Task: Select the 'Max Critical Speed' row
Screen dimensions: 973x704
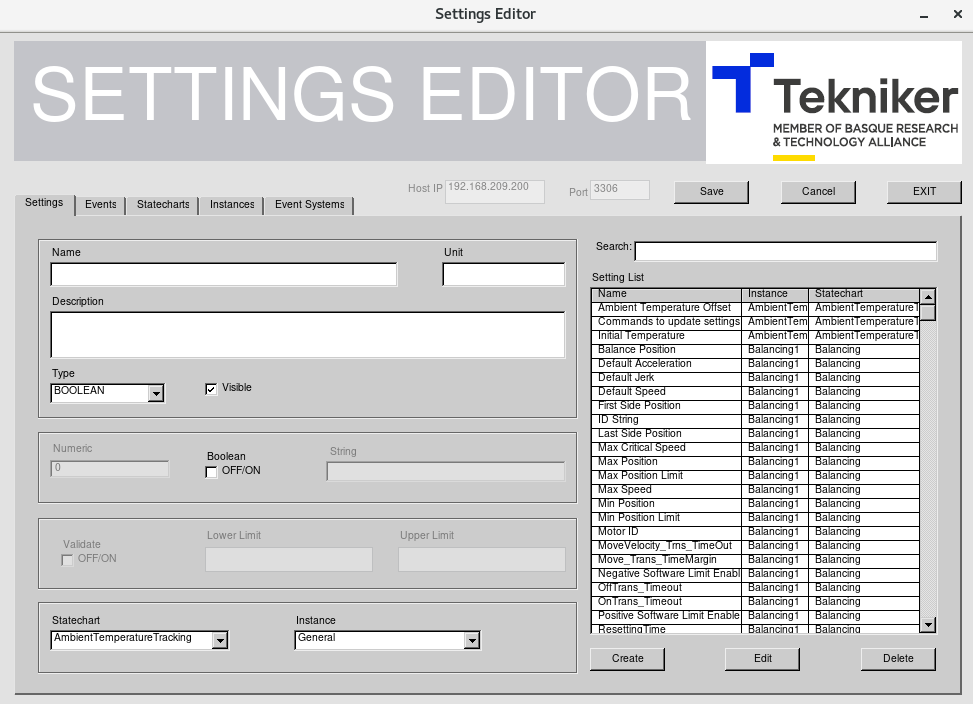Action: coord(755,448)
